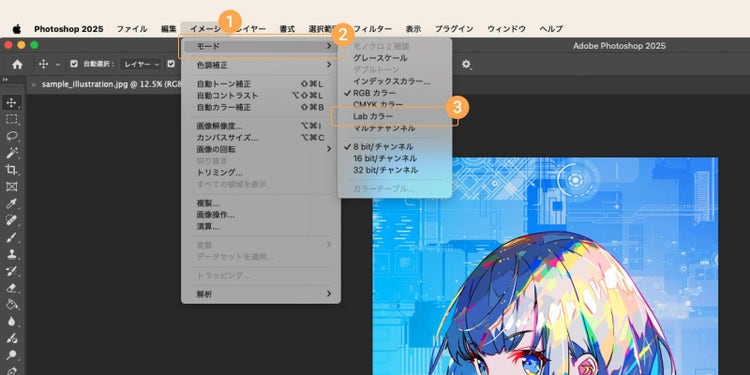
Task: Select the Eraser tool
Action: coord(11,288)
